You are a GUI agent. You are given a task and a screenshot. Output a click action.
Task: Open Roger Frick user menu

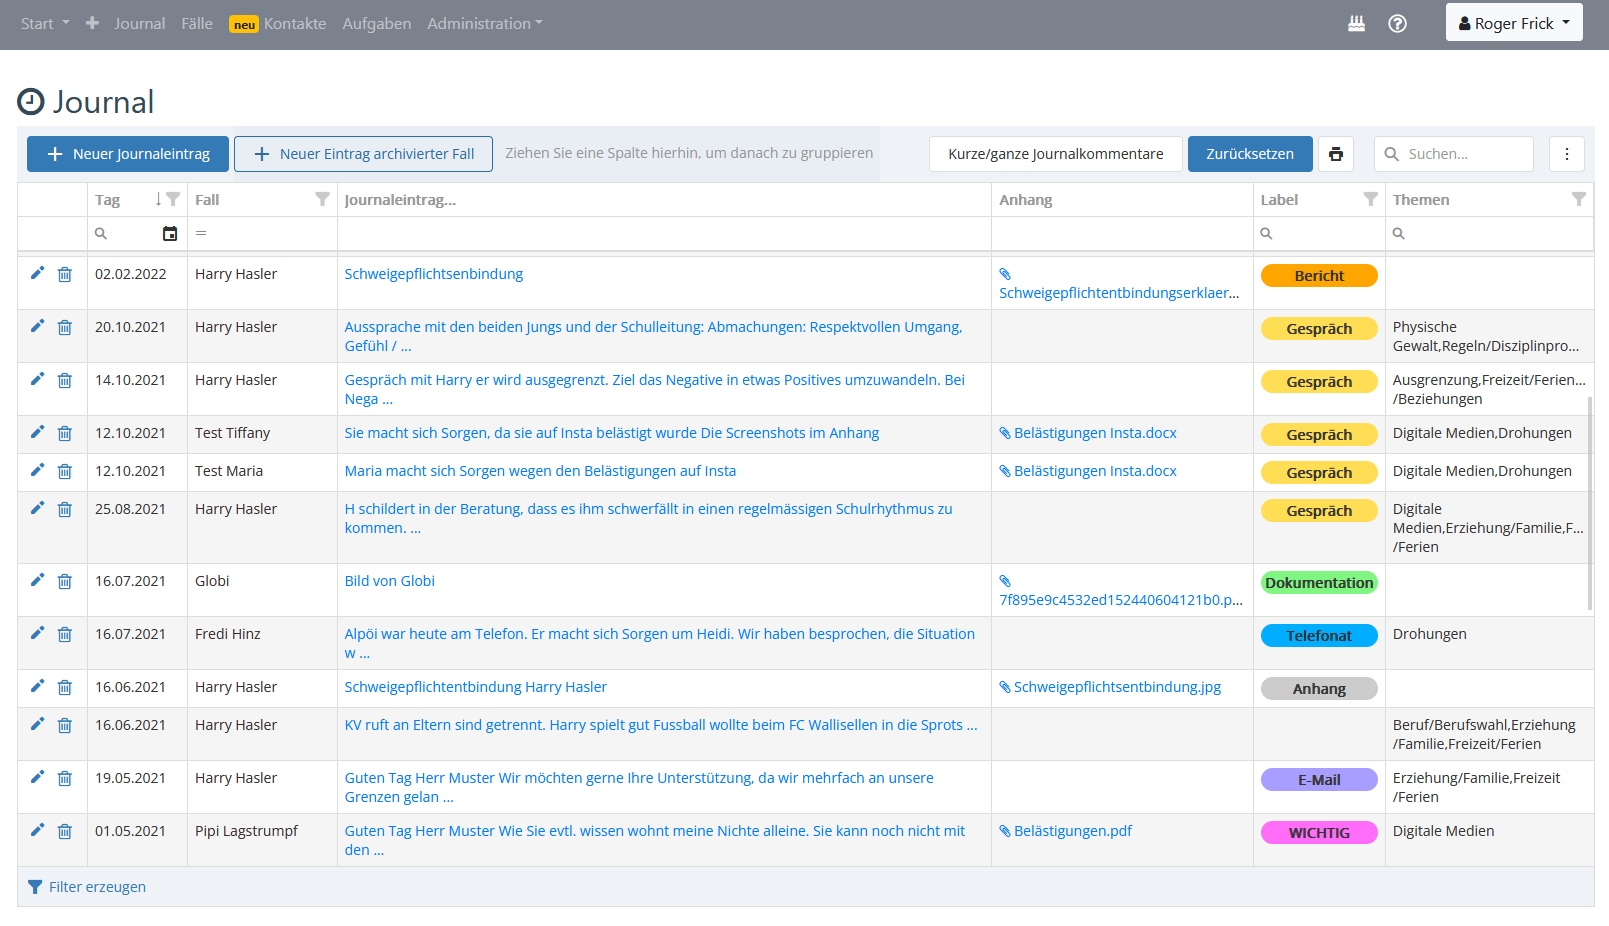(x=1513, y=23)
